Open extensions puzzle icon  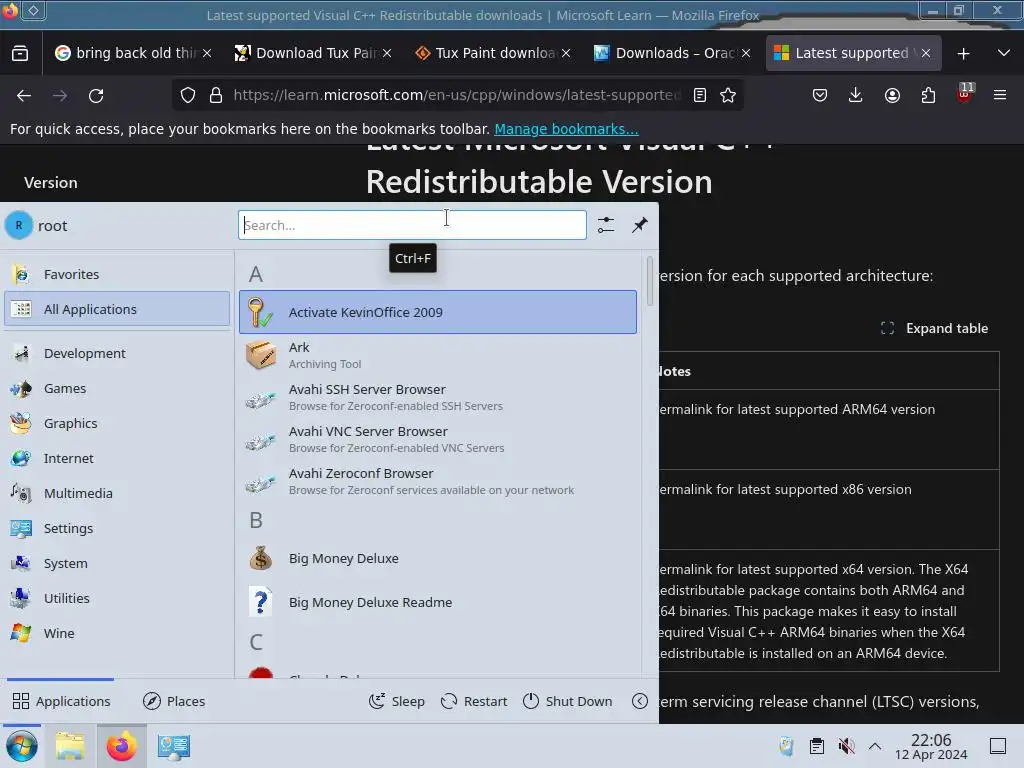(928, 95)
